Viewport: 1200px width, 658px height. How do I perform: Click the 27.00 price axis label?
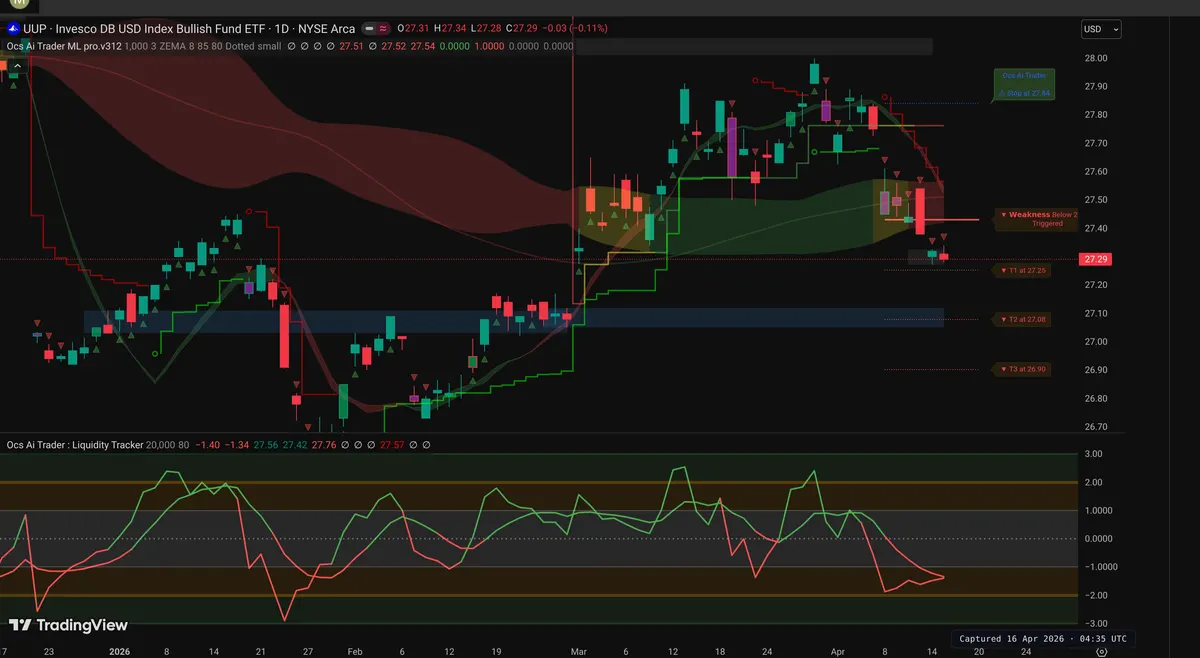[x=1097, y=342]
